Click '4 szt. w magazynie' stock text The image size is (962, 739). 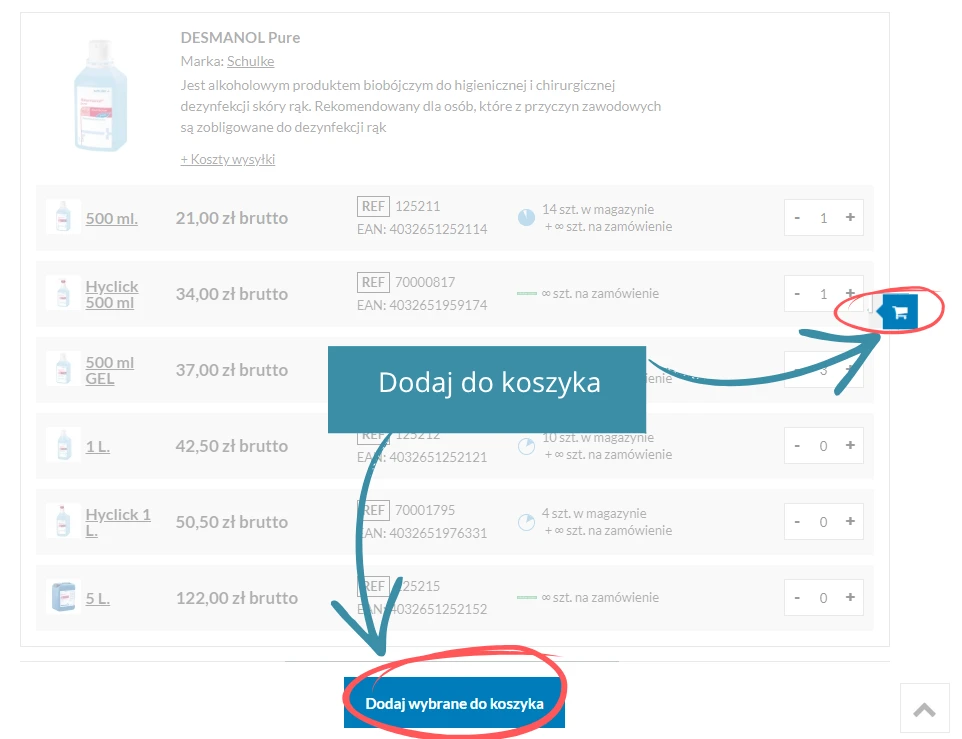(x=594, y=513)
